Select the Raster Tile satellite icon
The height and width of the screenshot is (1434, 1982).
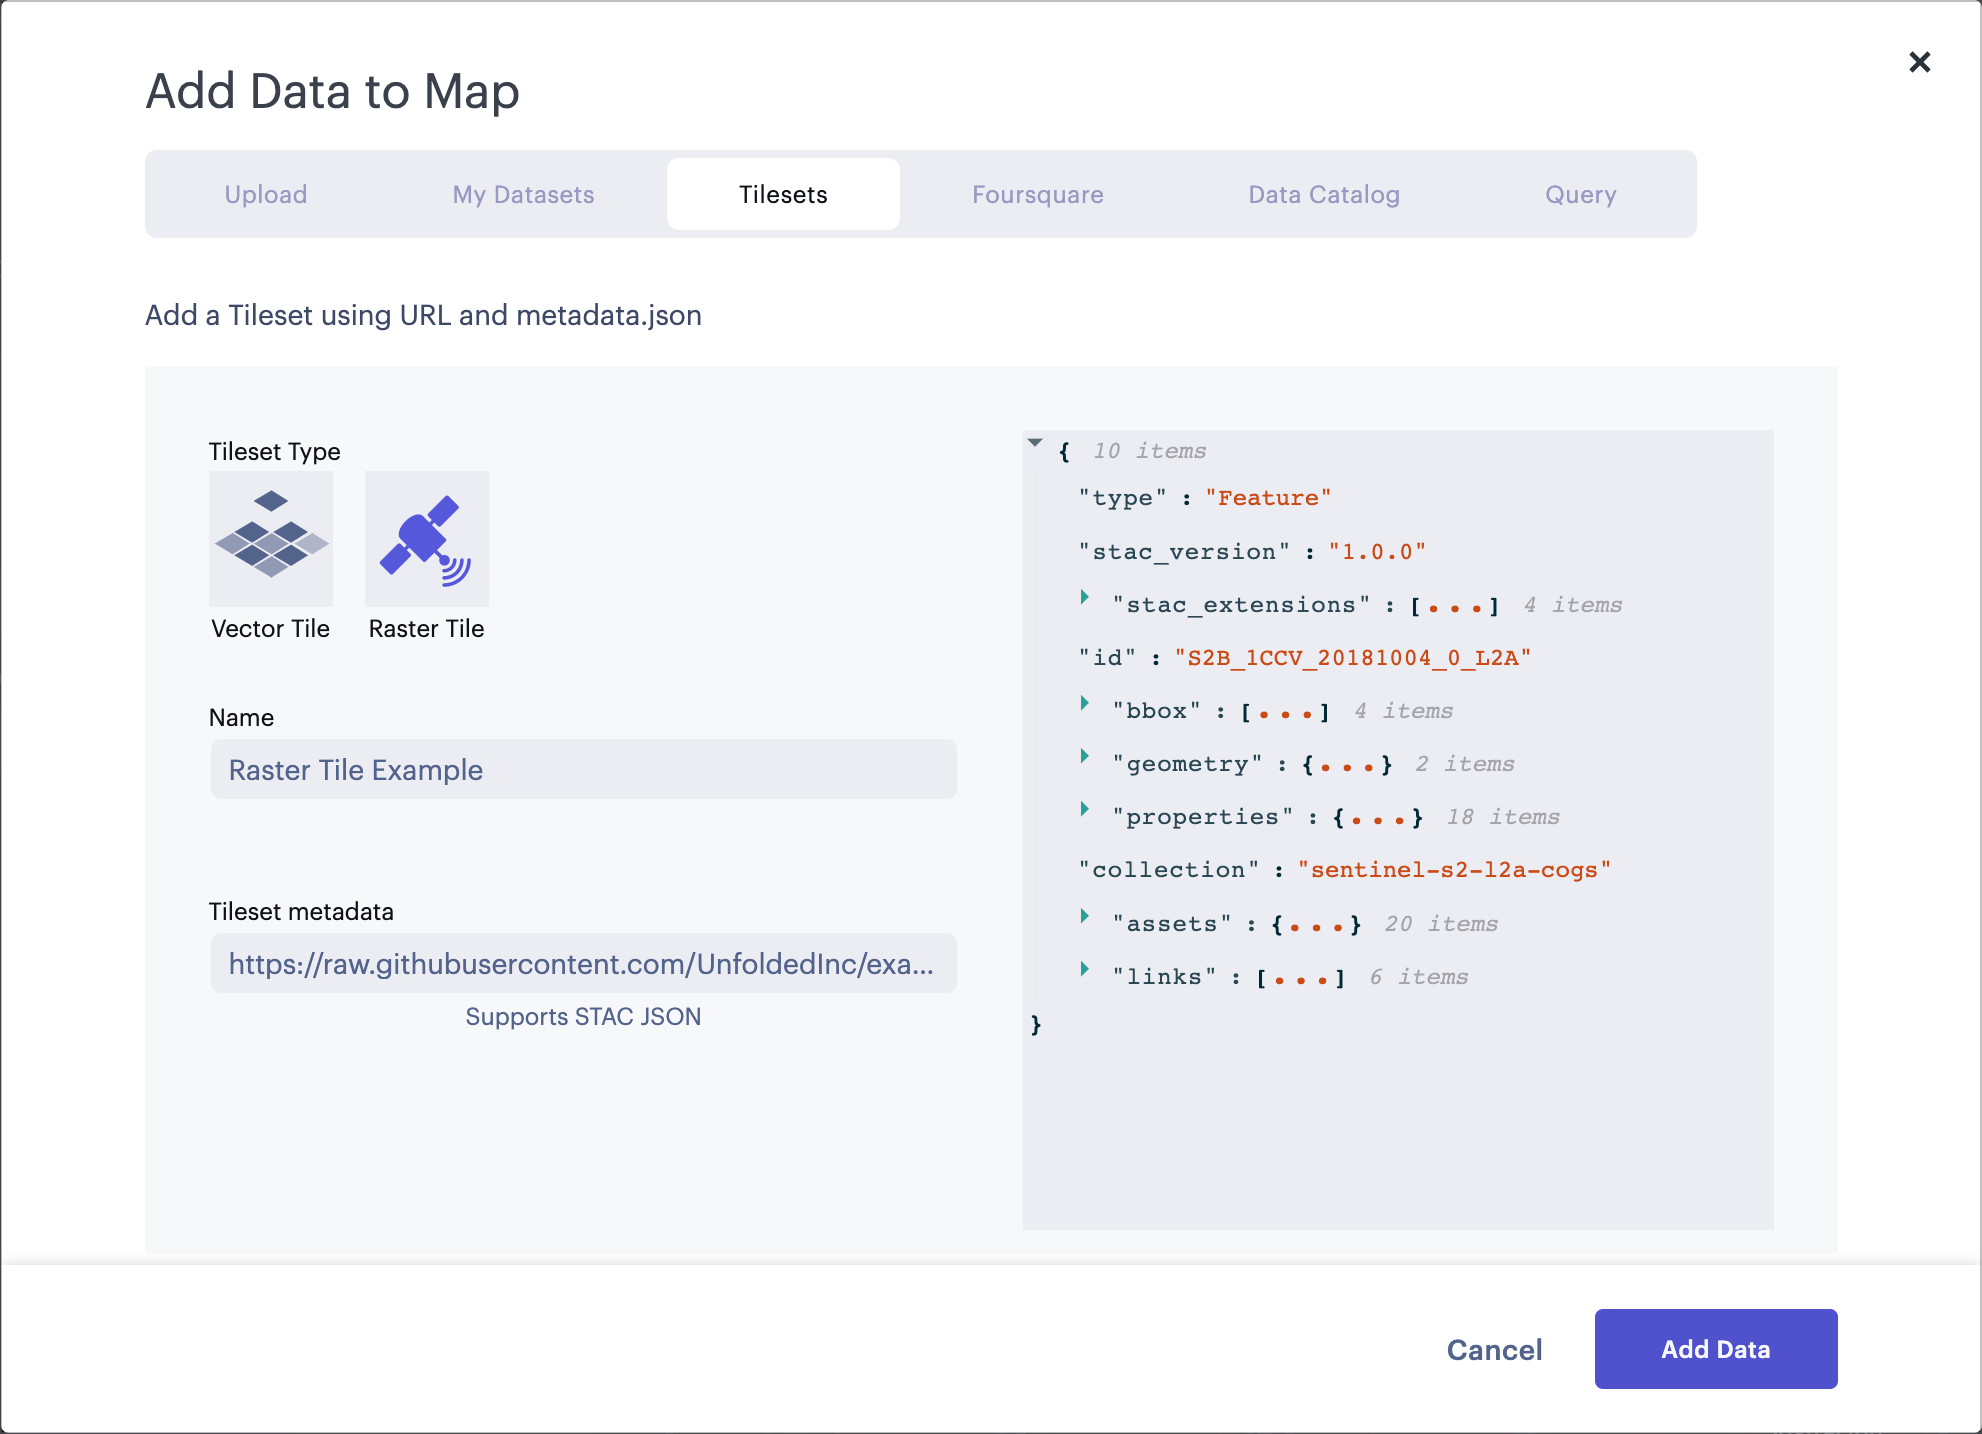(426, 539)
